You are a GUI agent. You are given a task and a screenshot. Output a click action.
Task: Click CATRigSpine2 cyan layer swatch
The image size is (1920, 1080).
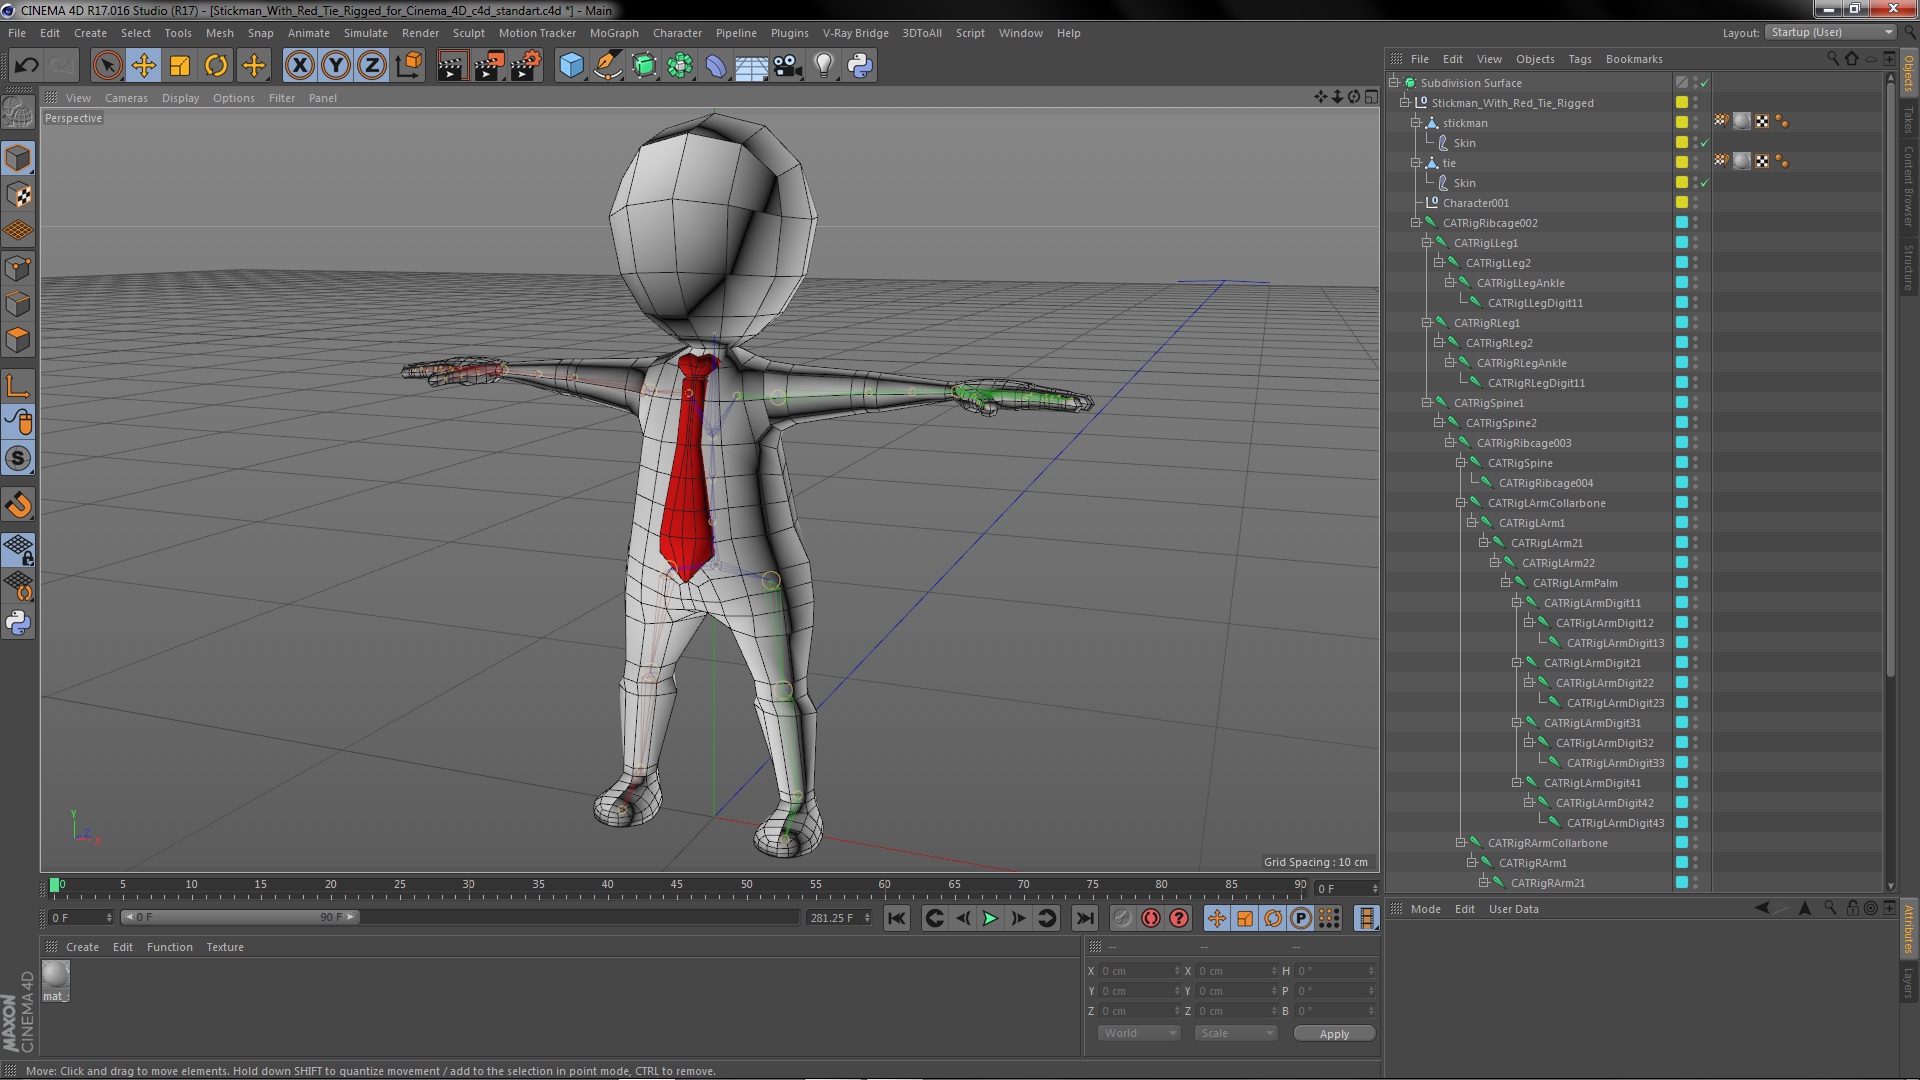point(1682,423)
